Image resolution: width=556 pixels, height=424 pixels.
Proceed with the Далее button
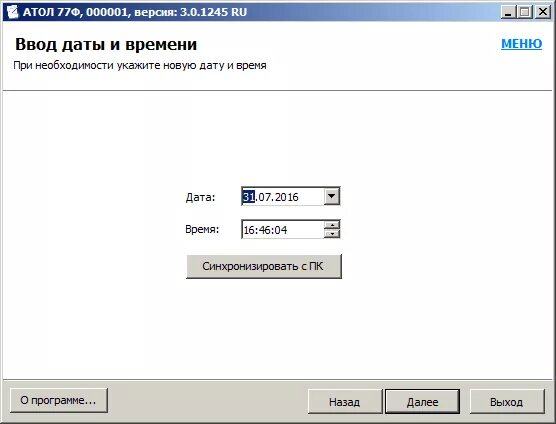click(x=422, y=402)
